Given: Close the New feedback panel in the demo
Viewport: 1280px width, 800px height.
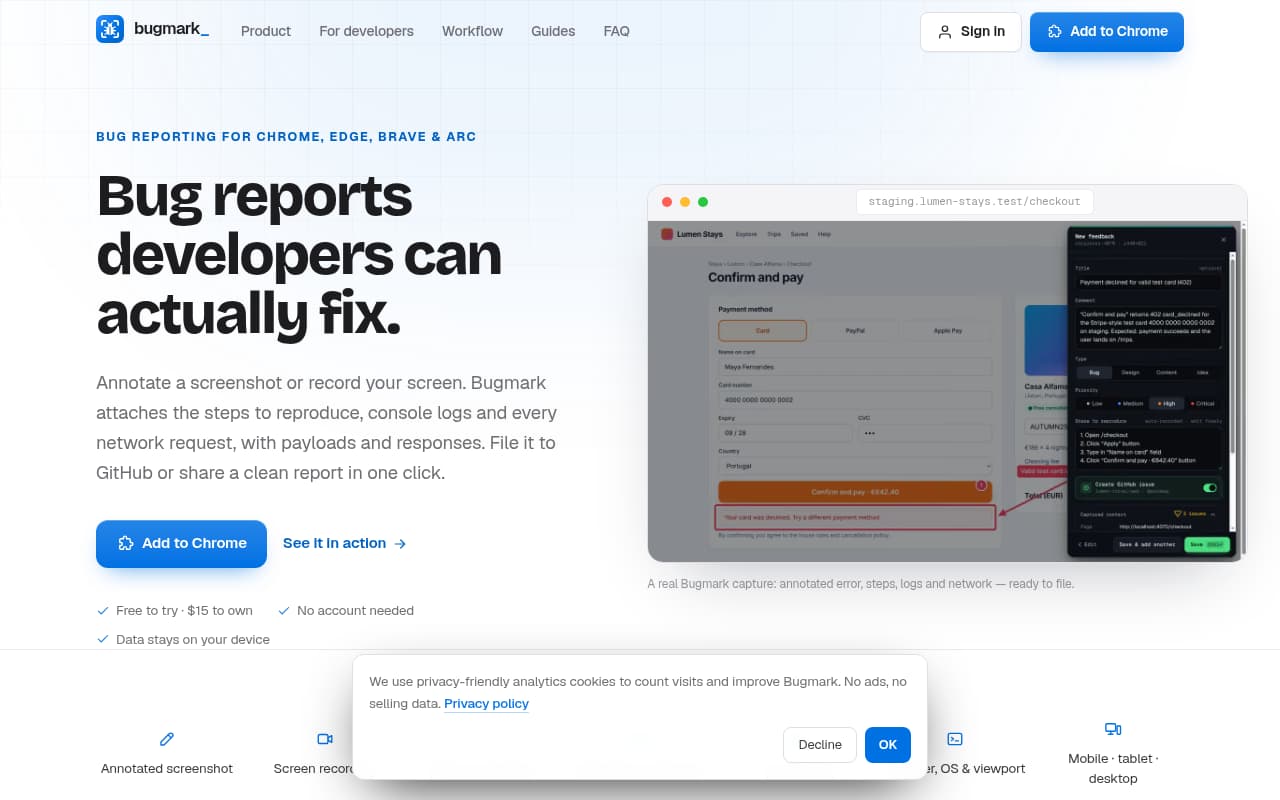Looking at the screenshot, I should (1223, 240).
